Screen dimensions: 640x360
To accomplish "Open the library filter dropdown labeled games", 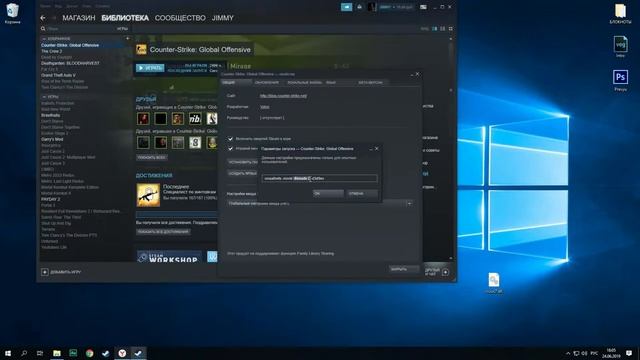I will [x=122, y=29].
